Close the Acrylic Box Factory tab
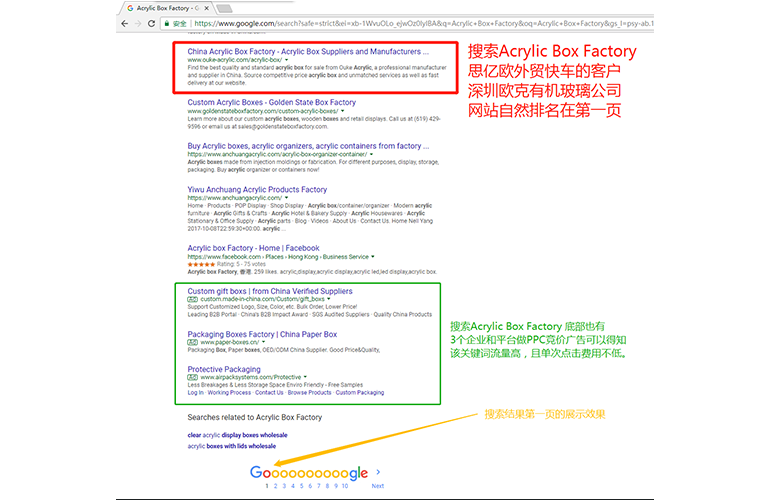770x500 pixels. pos(207,8)
